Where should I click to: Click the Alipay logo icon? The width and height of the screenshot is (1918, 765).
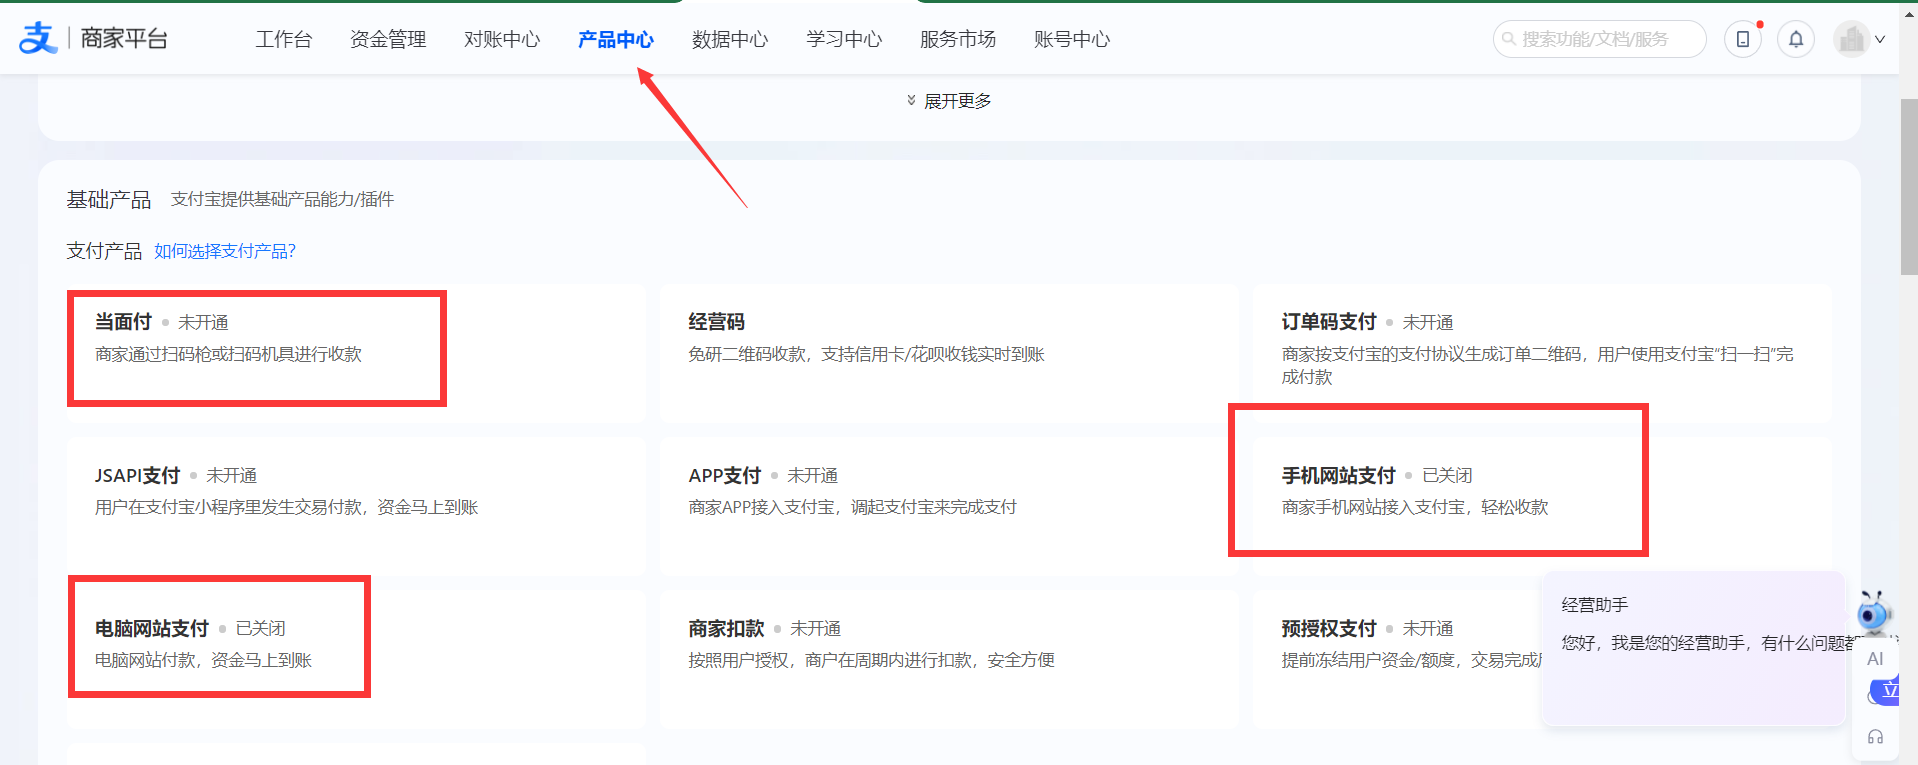(38, 38)
